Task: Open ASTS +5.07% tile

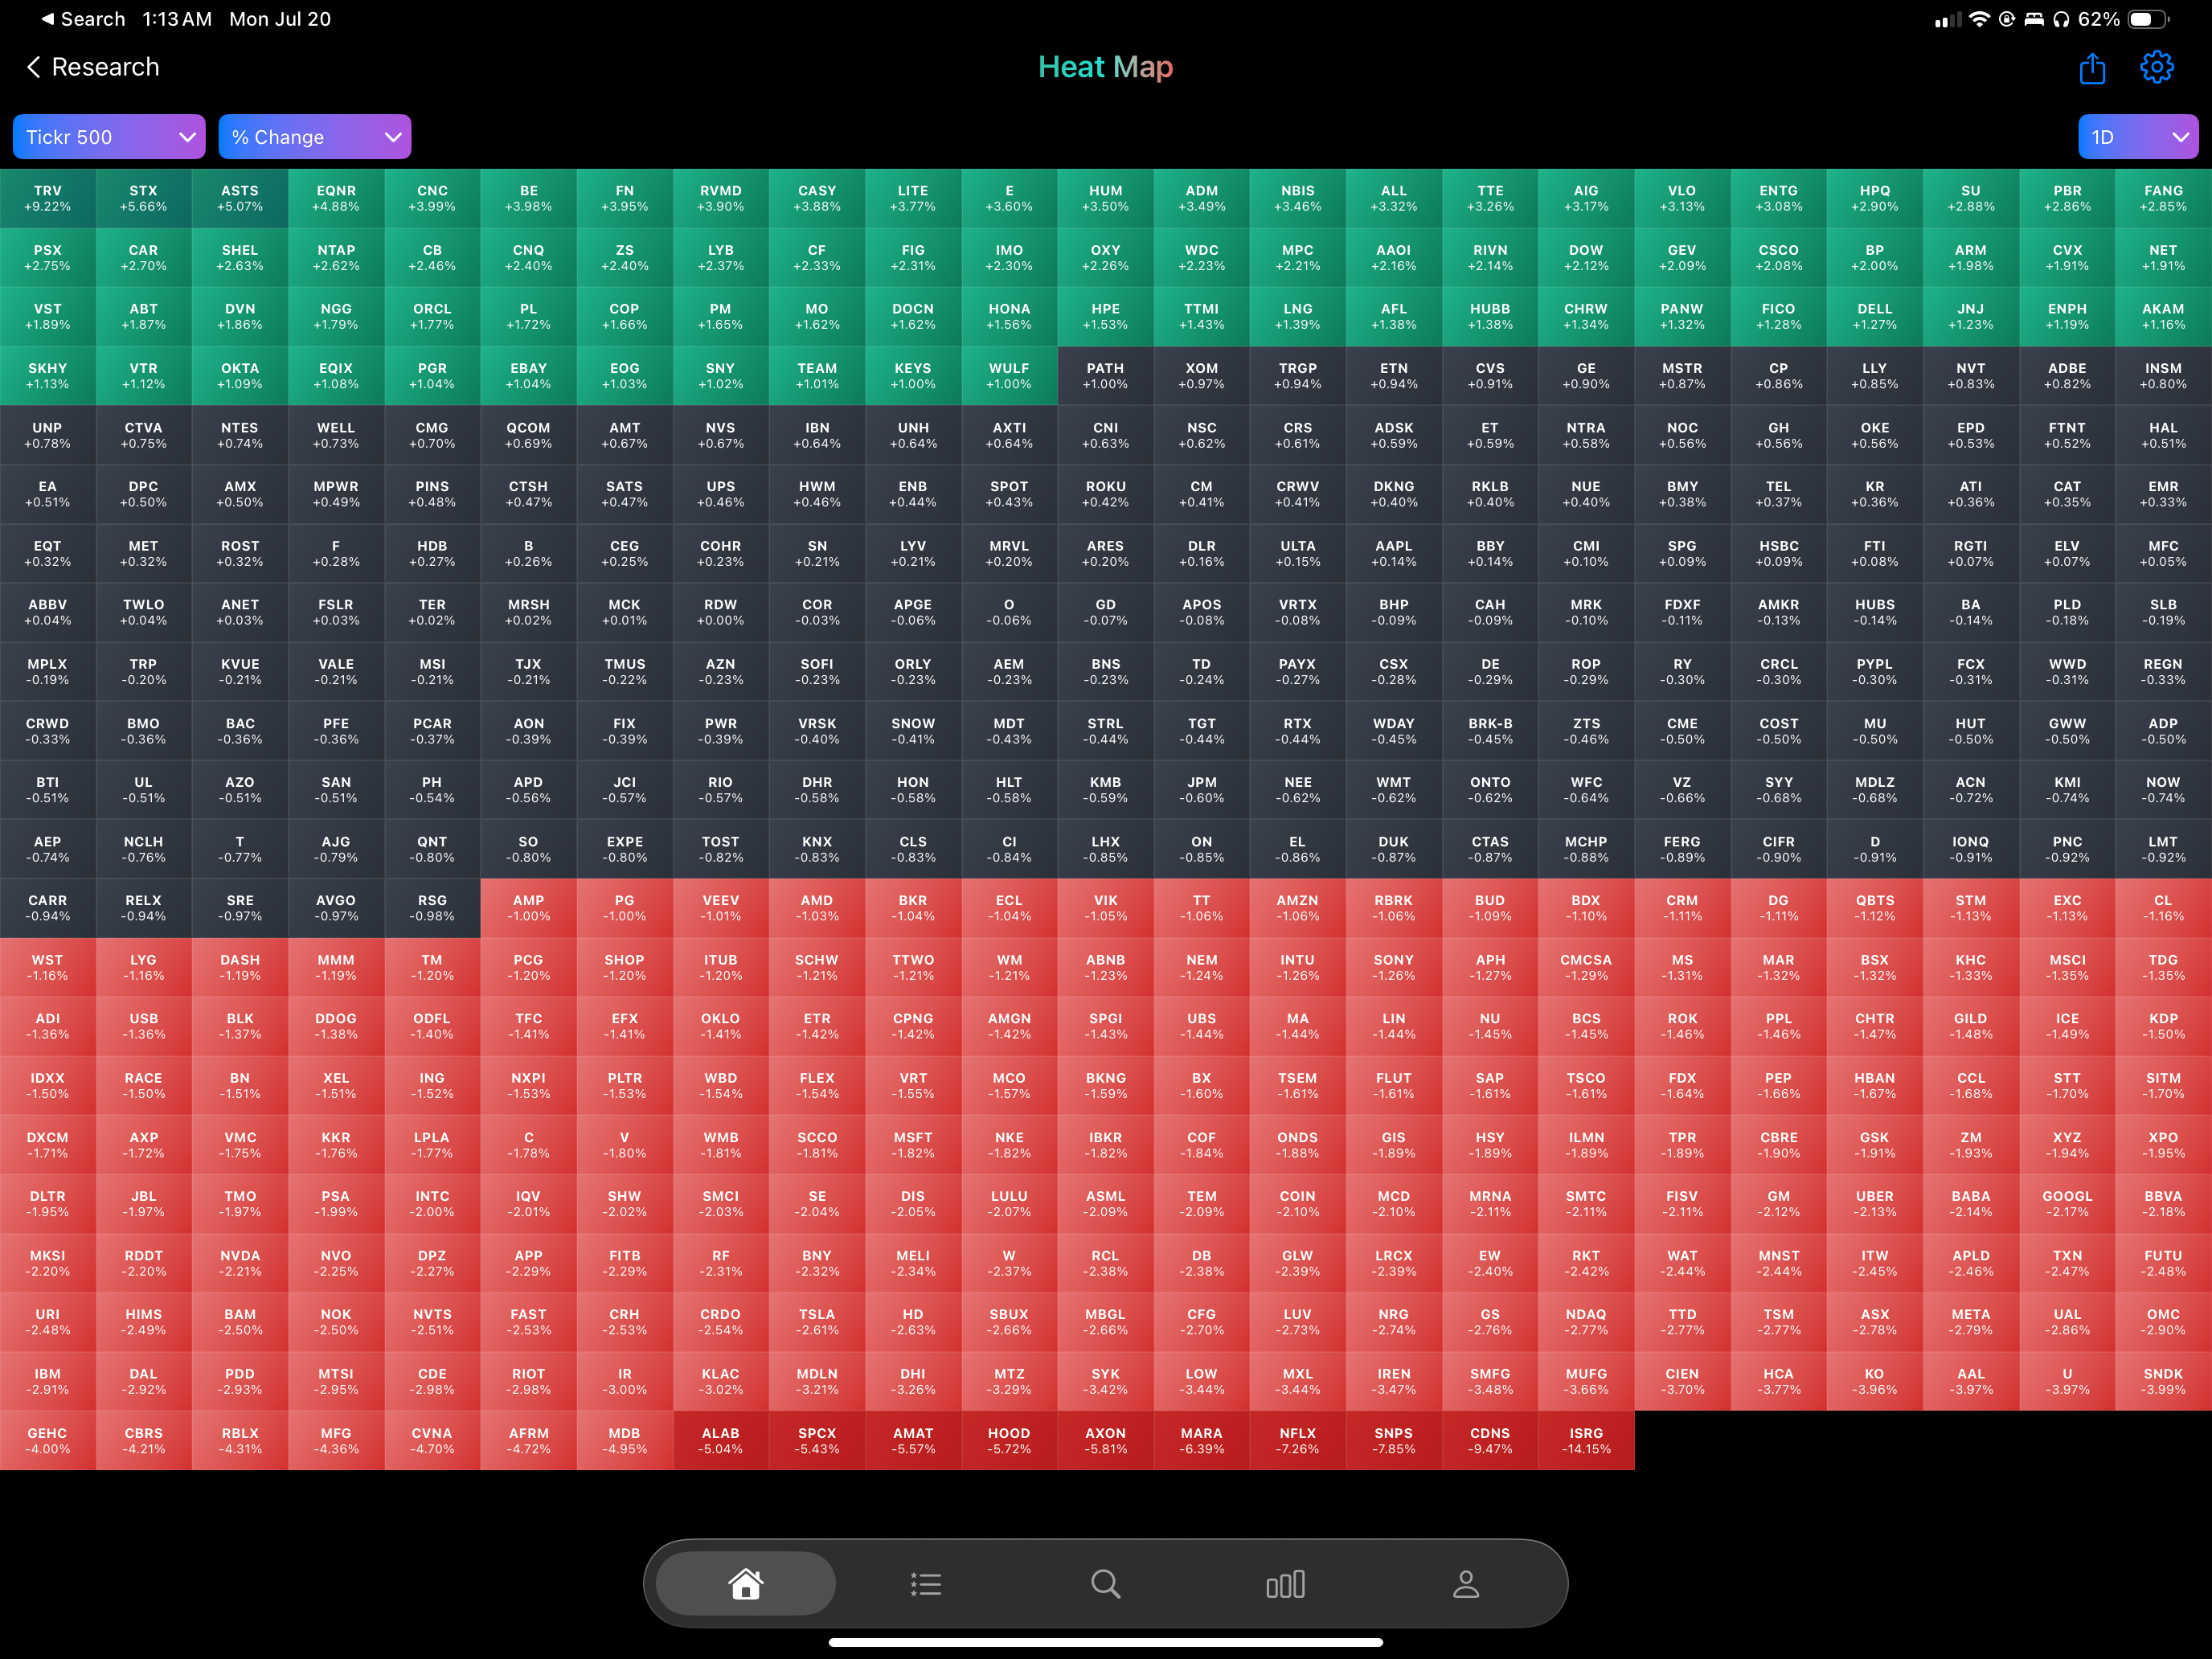Action: coord(240,199)
